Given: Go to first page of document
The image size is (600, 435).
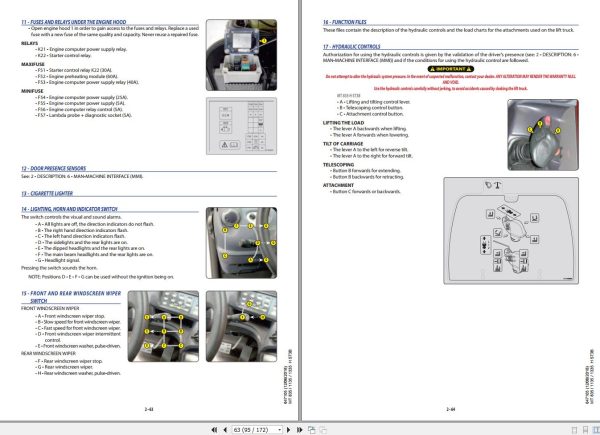Looking at the screenshot, I should pyautogui.click(x=214, y=430).
